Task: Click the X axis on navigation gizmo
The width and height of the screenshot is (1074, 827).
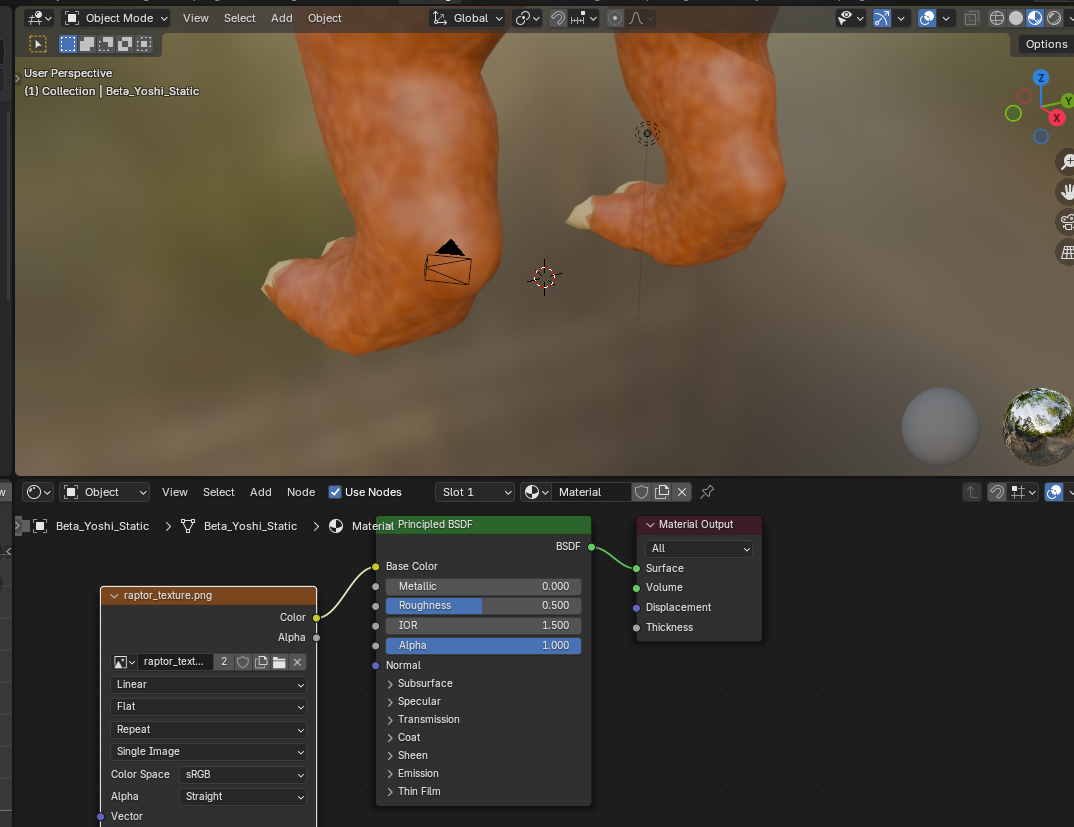Action: [1057, 118]
